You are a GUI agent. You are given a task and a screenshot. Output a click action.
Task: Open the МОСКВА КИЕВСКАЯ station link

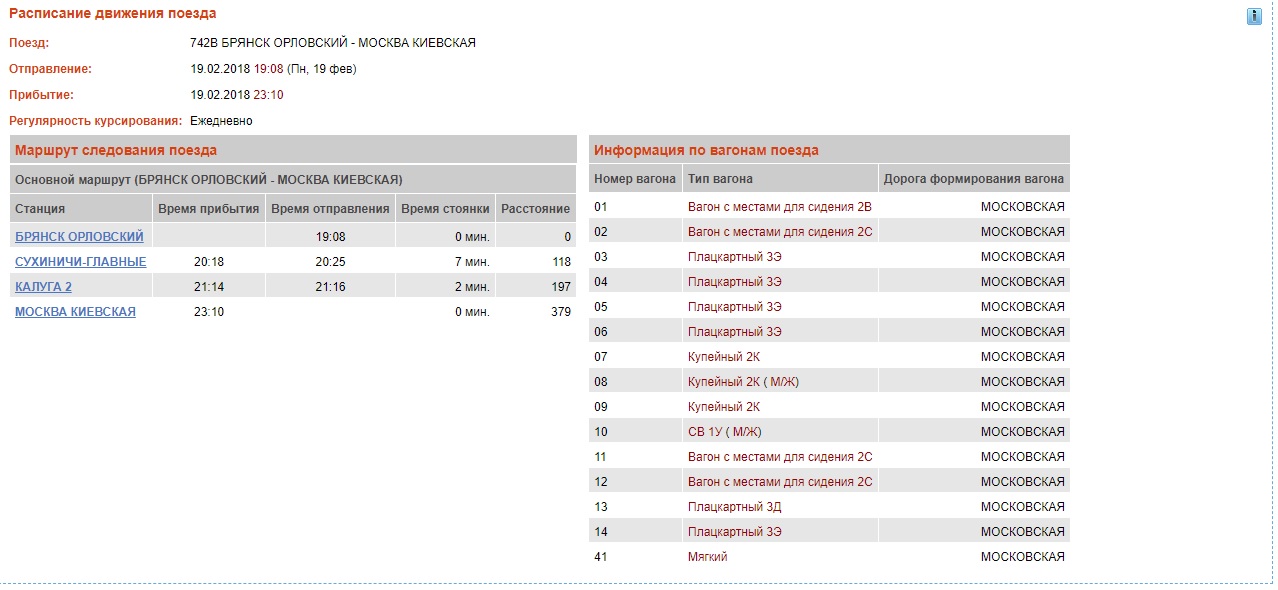(x=75, y=312)
